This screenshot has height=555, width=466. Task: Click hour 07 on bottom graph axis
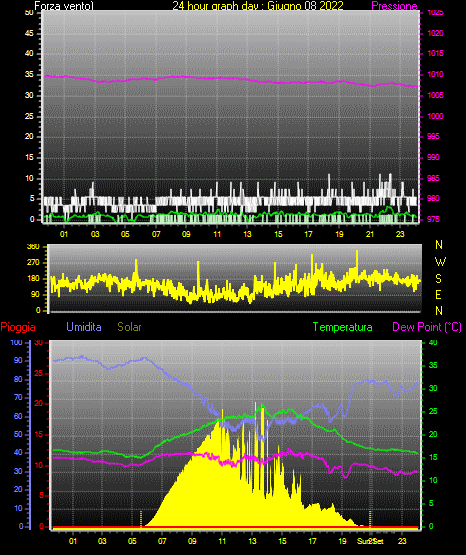pyautogui.click(x=162, y=541)
